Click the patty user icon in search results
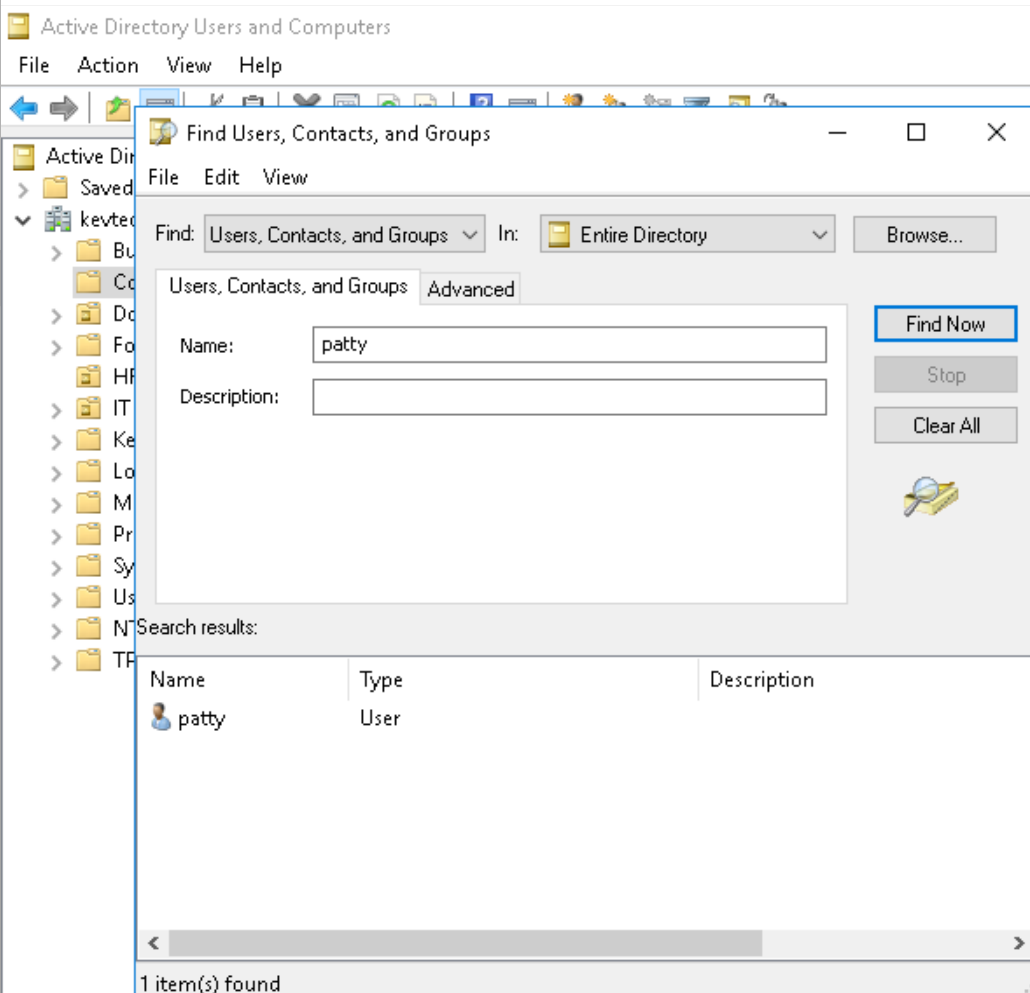 coord(160,717)
